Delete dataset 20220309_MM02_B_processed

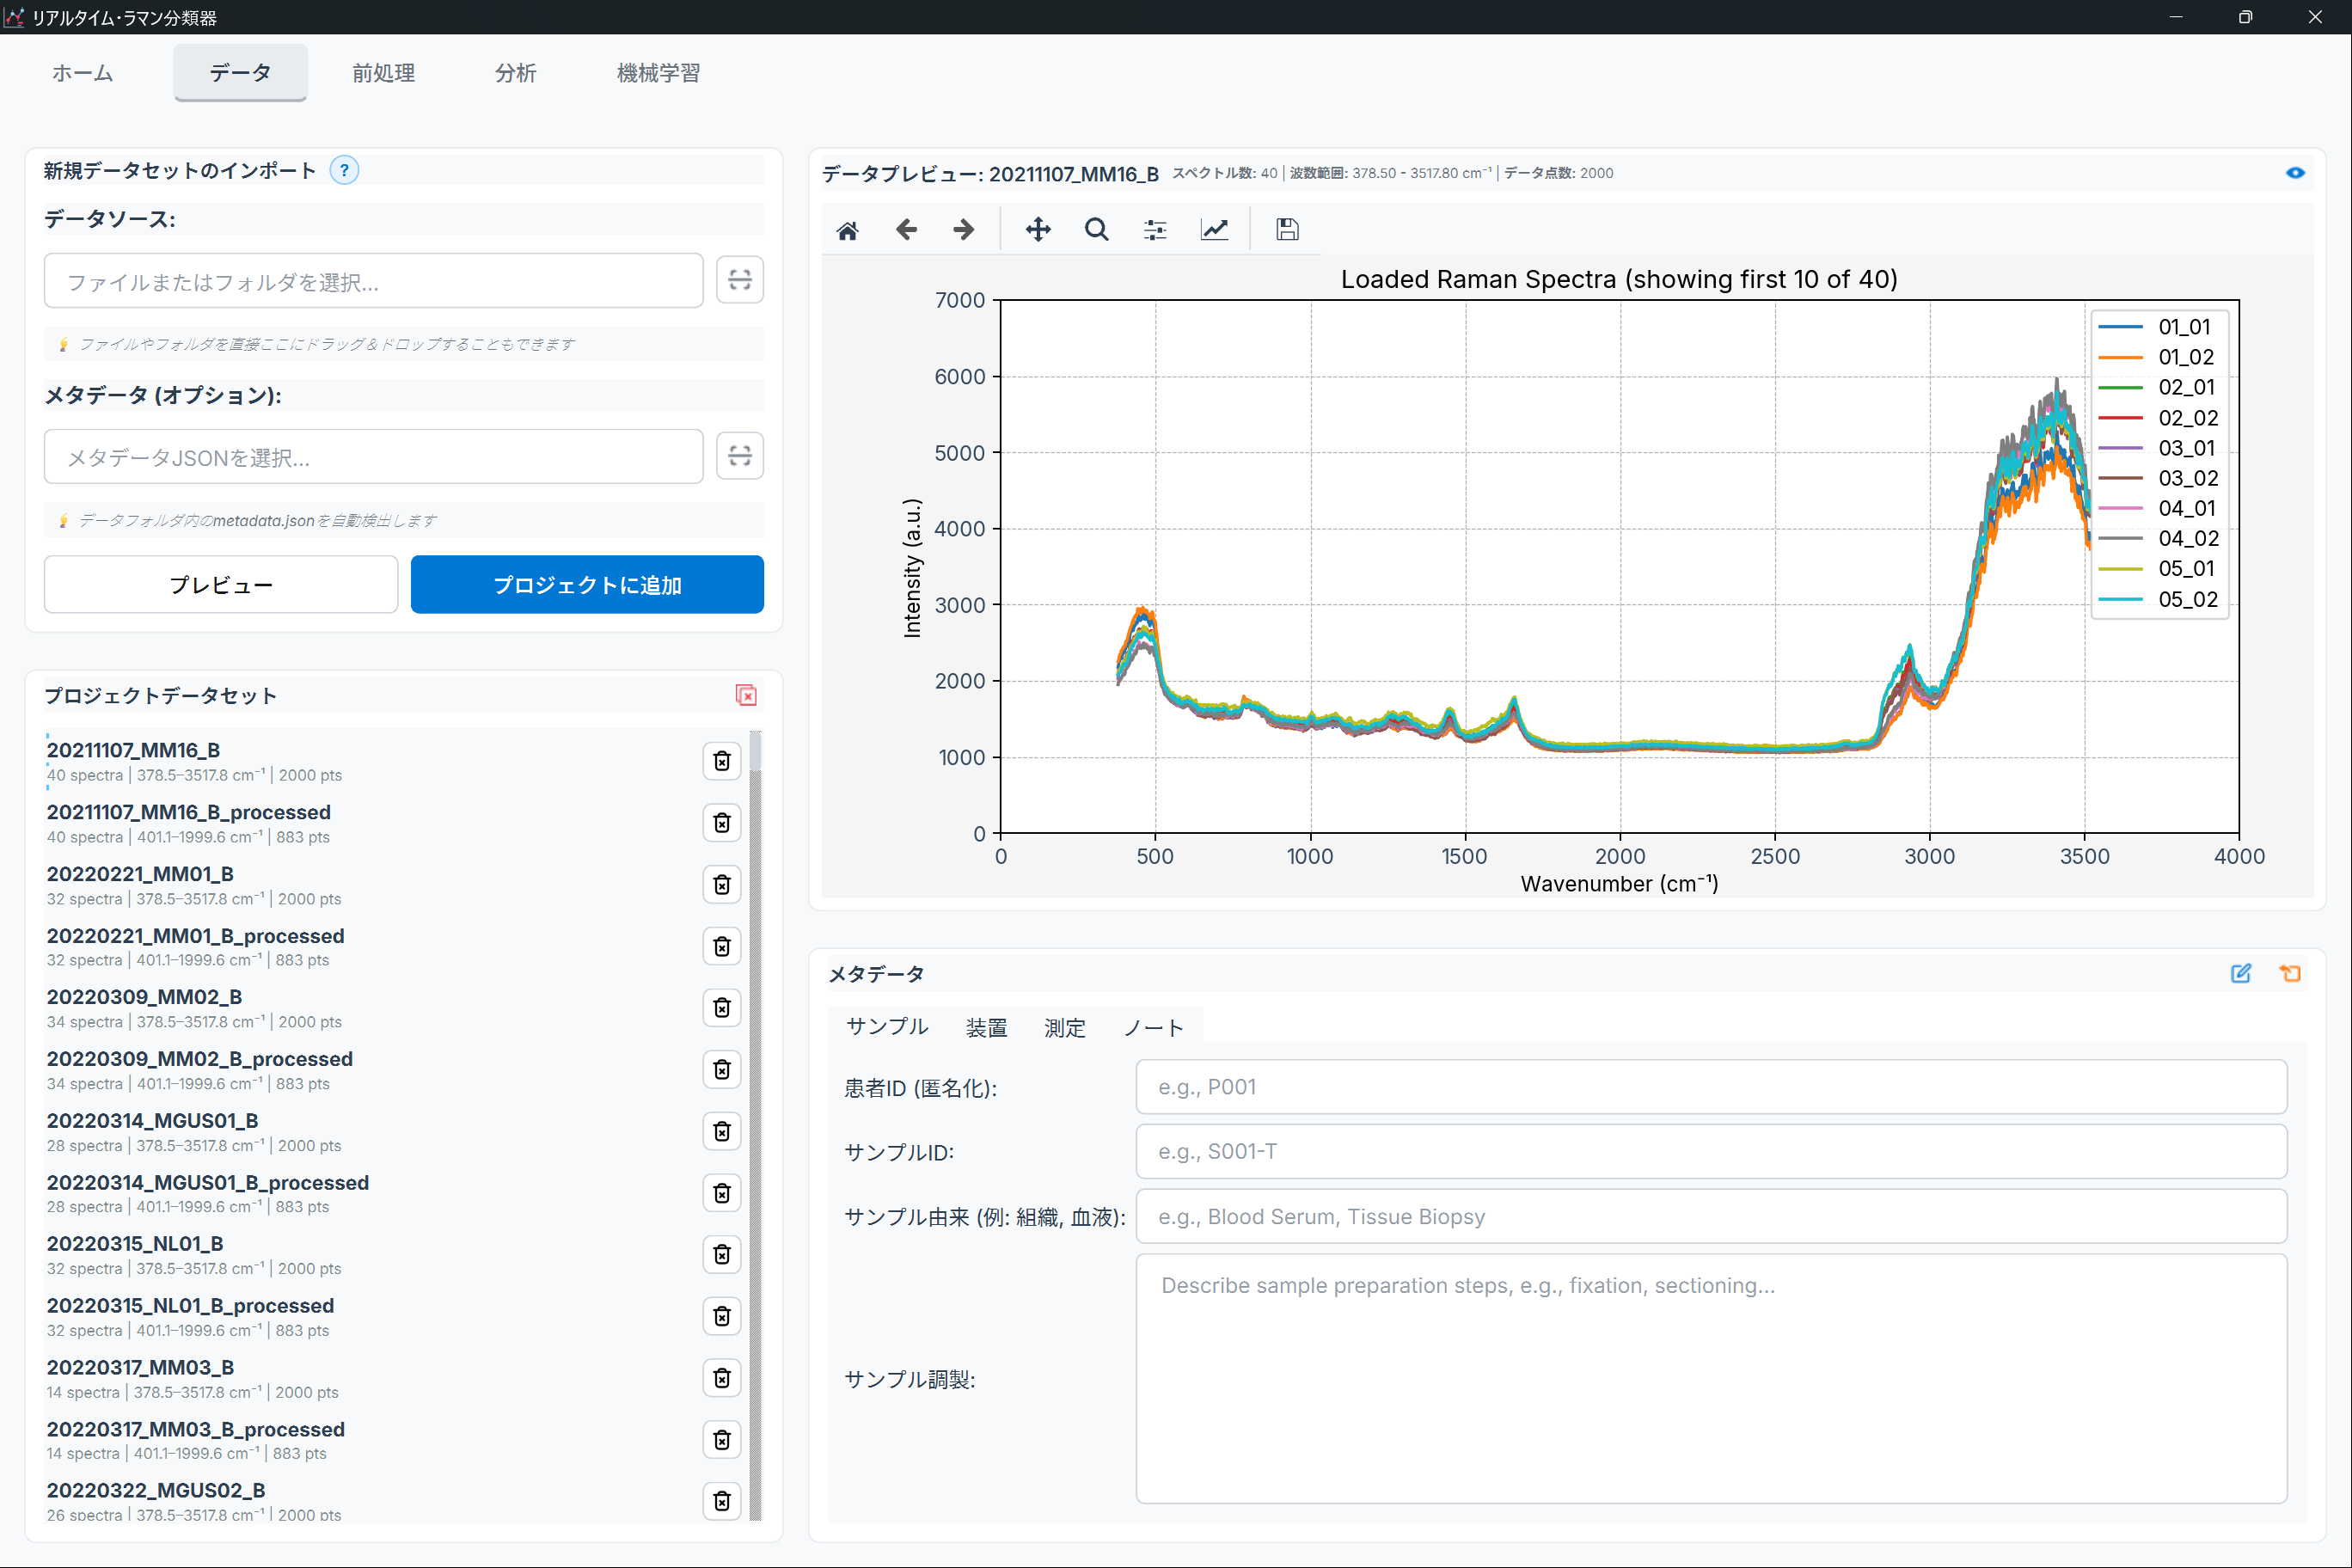(x=722, y=1070)
